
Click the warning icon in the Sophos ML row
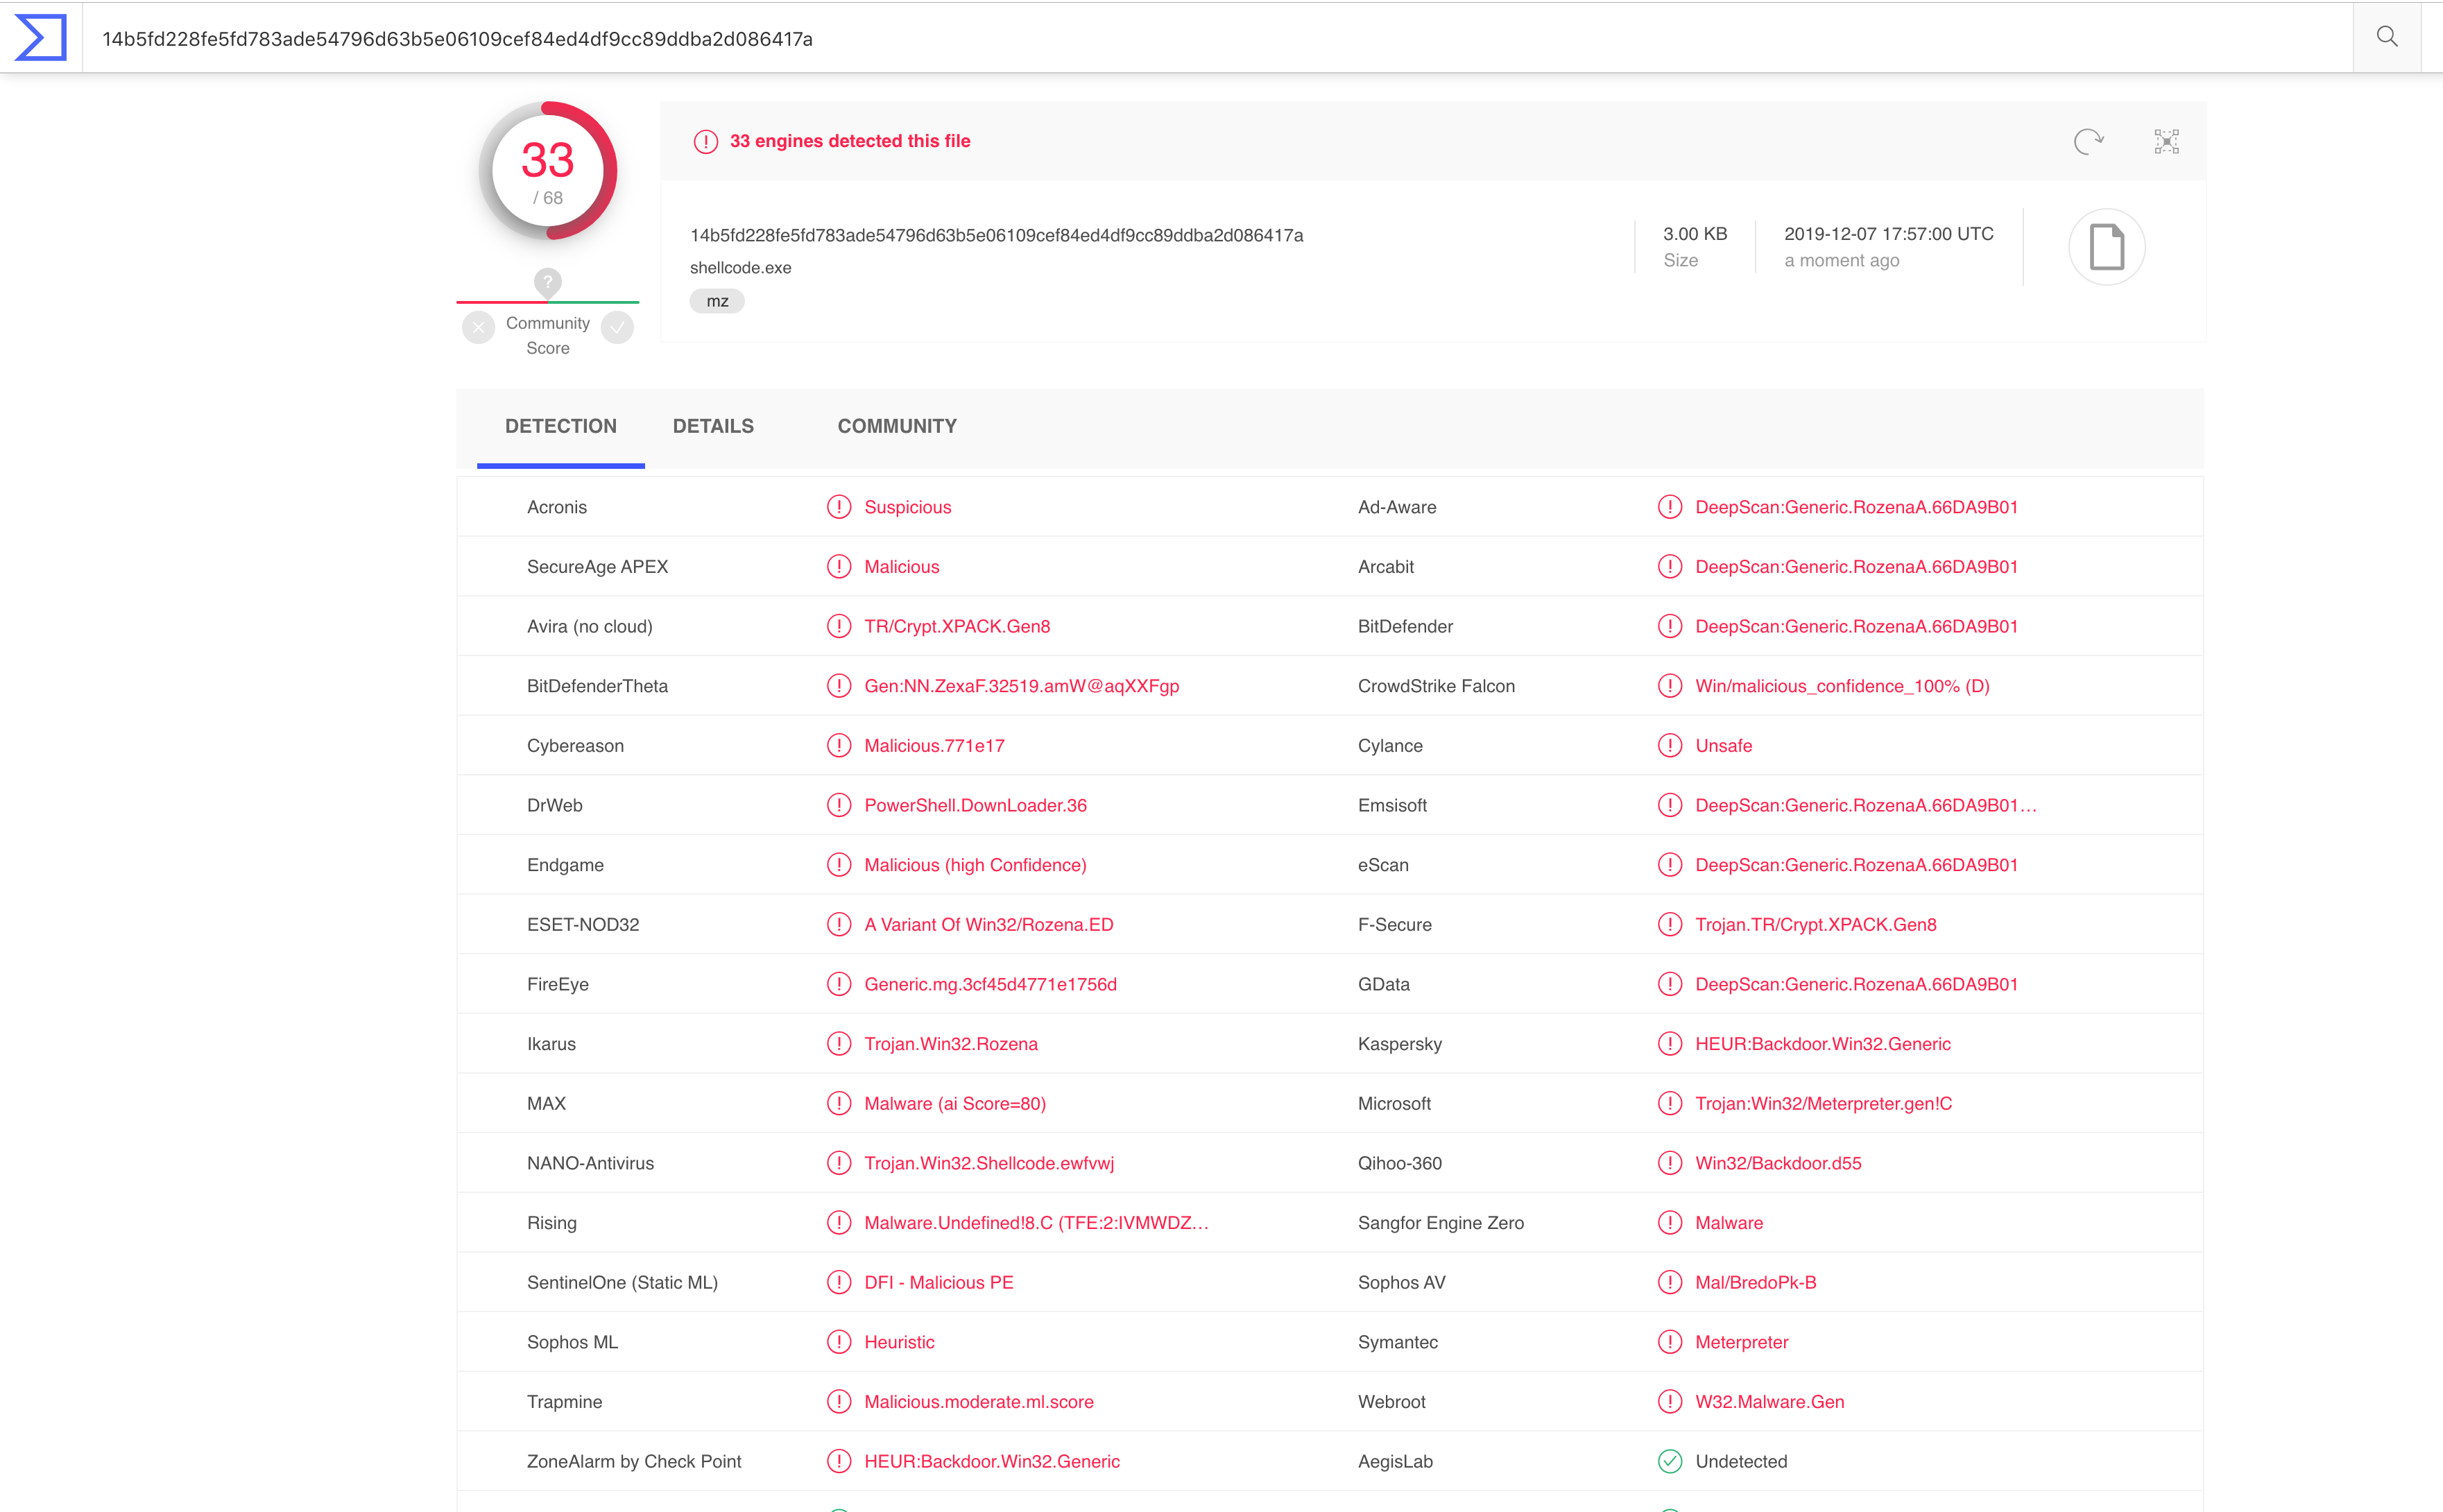[x=839, y=1342]
